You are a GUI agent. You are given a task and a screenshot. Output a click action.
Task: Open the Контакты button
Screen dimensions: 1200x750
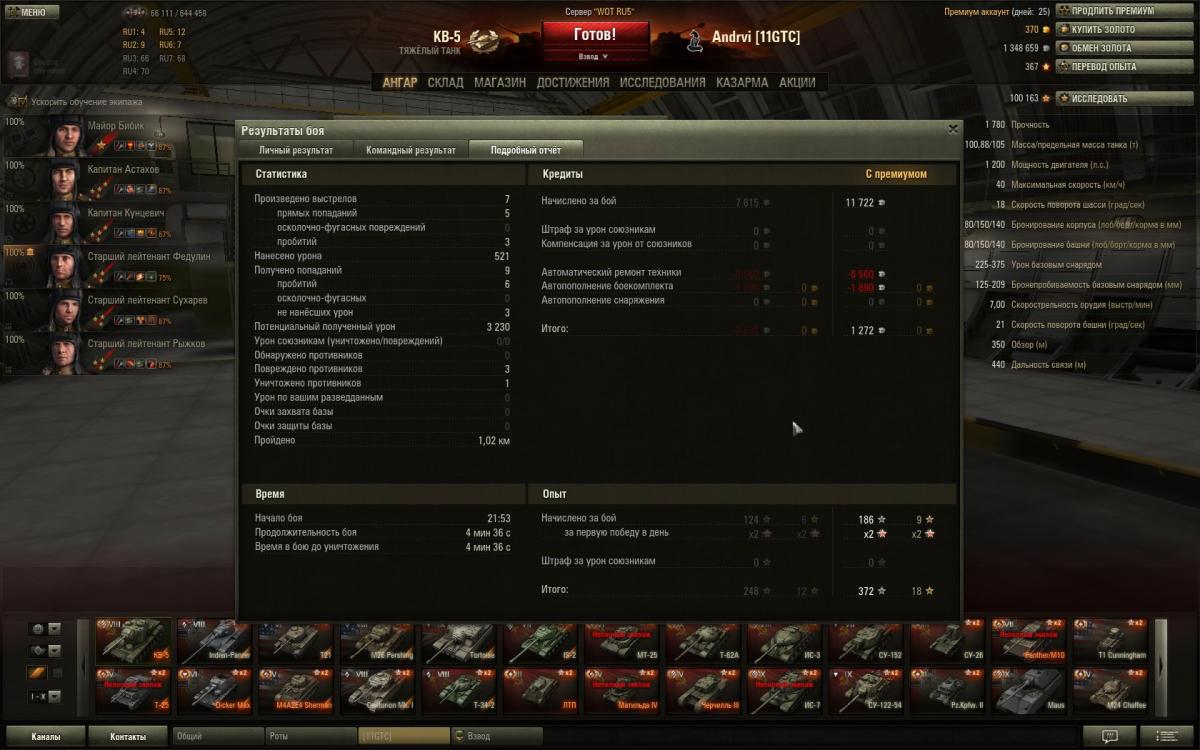[127, 737]
